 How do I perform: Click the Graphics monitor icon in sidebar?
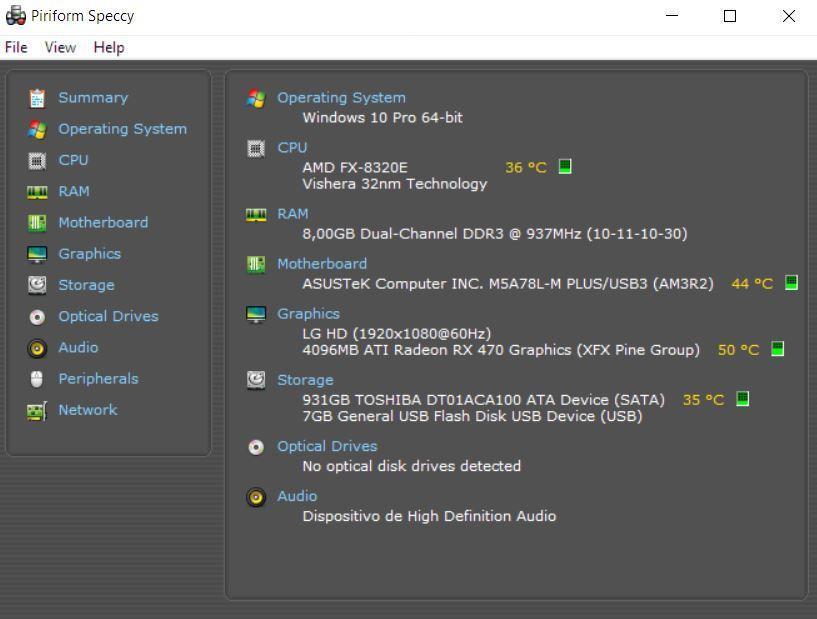(37, 254)
